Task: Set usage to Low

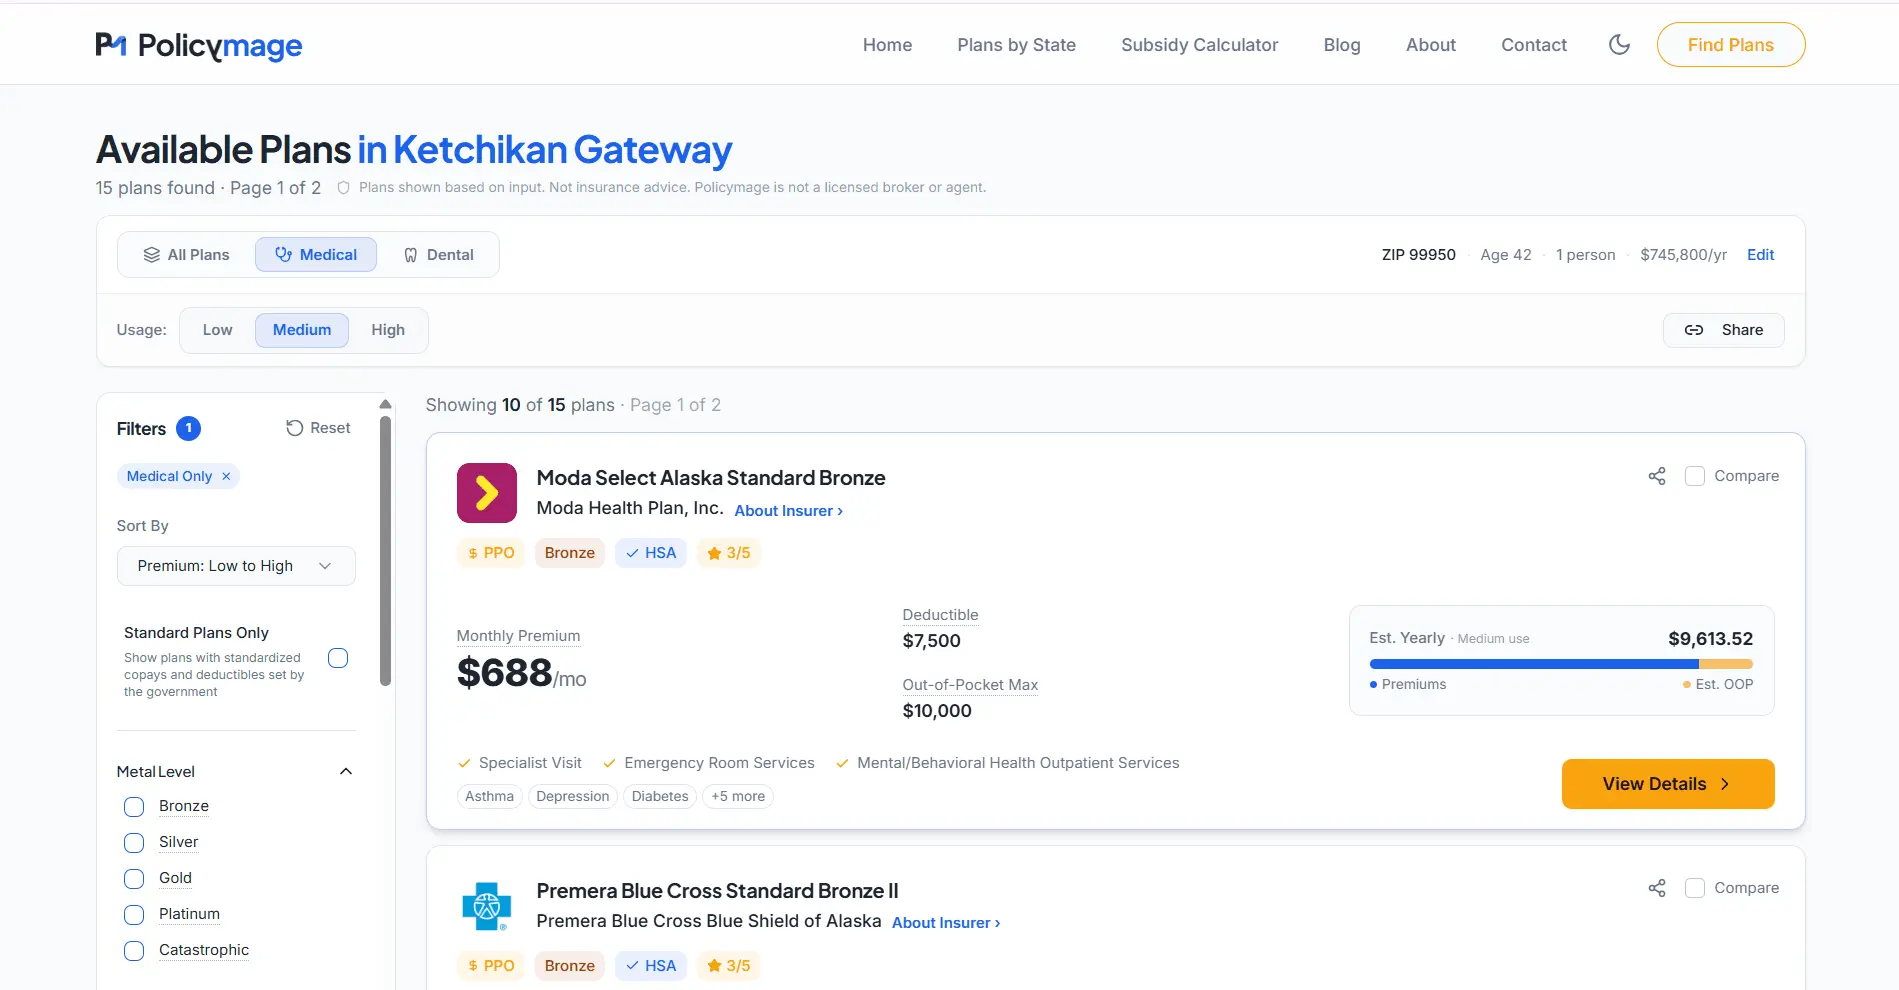Action: [217, 330]
